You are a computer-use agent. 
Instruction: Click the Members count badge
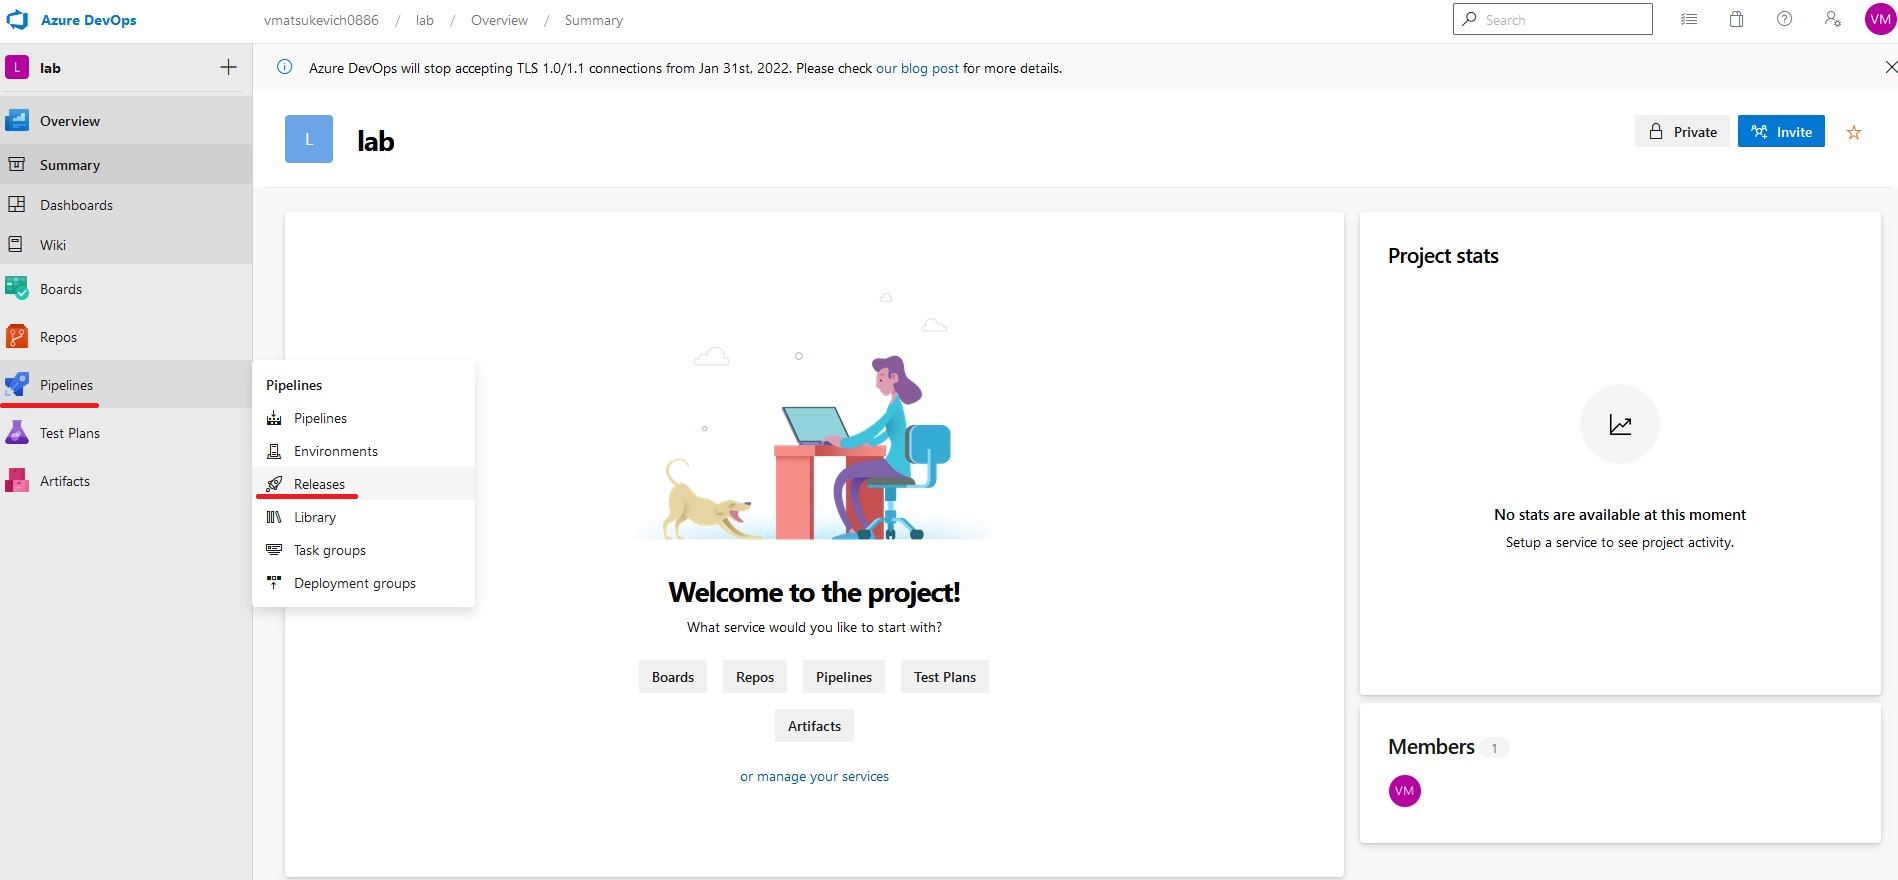point(1495,748)
